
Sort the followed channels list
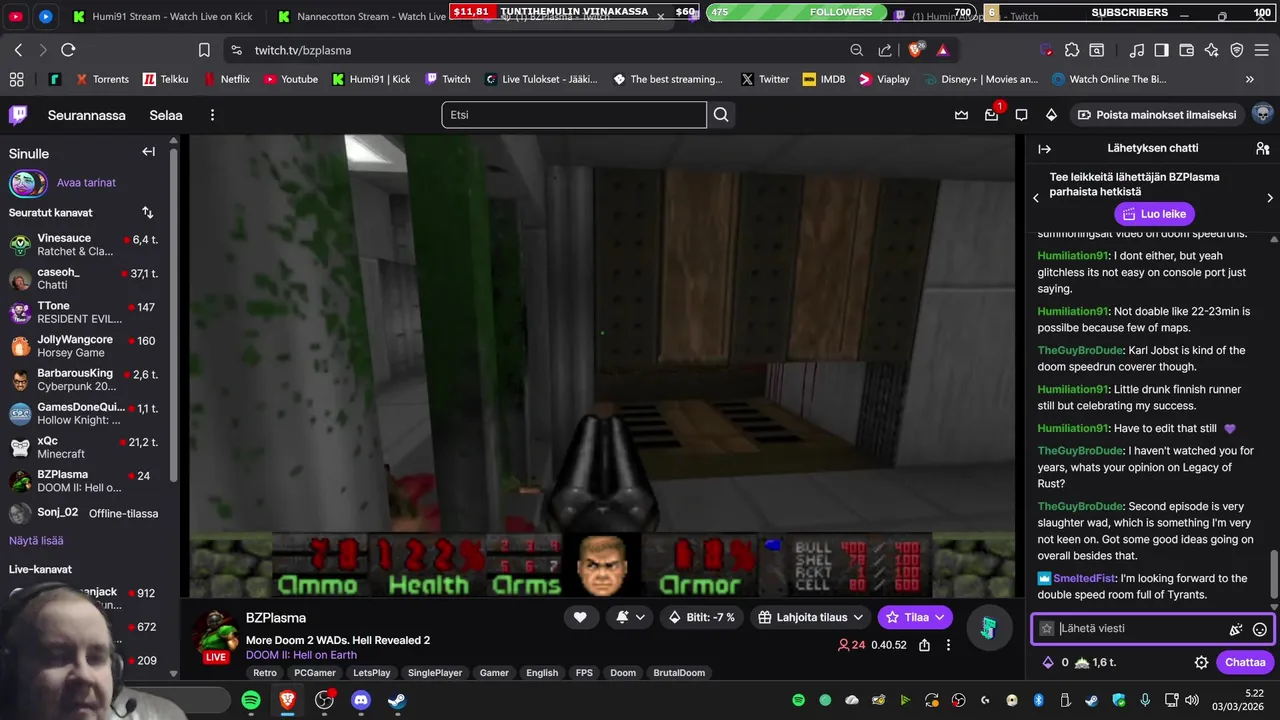click(148, 213)
